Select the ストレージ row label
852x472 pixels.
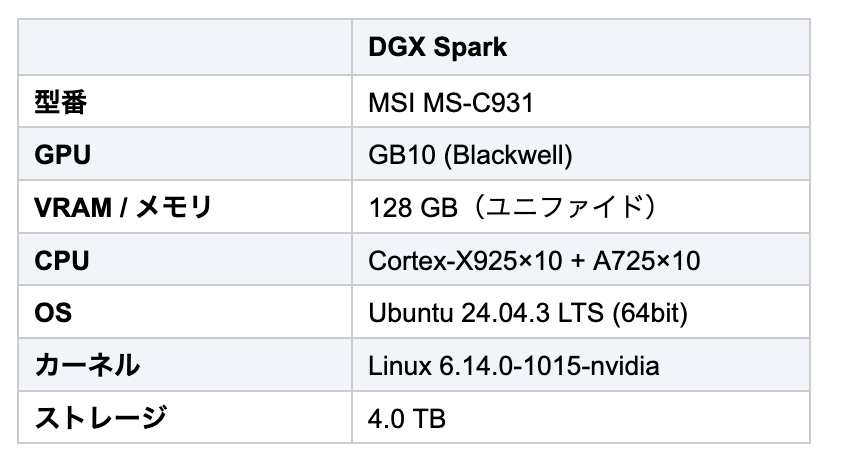pyautogui.click(x=101, y=418)
